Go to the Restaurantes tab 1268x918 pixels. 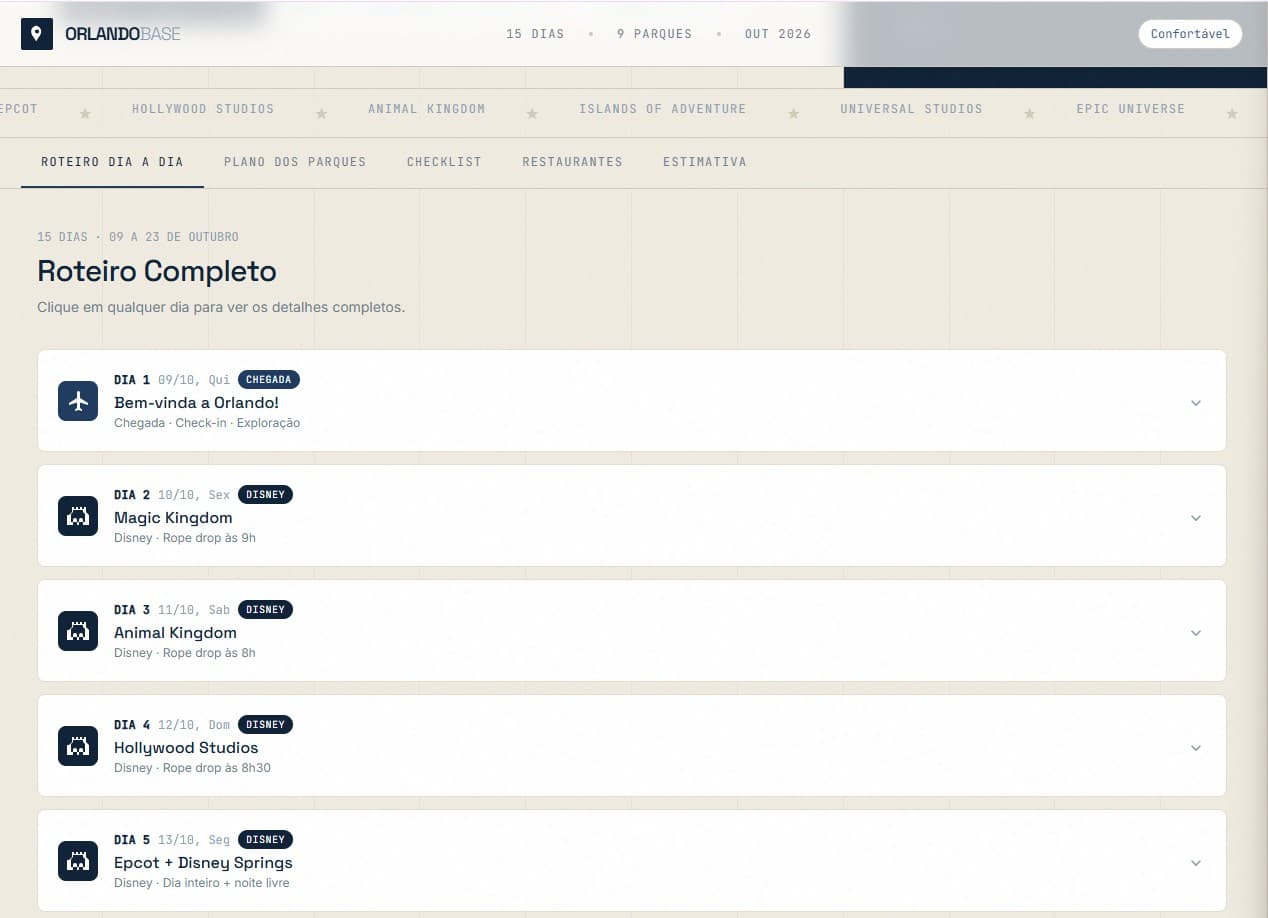(x=572, y=162)
